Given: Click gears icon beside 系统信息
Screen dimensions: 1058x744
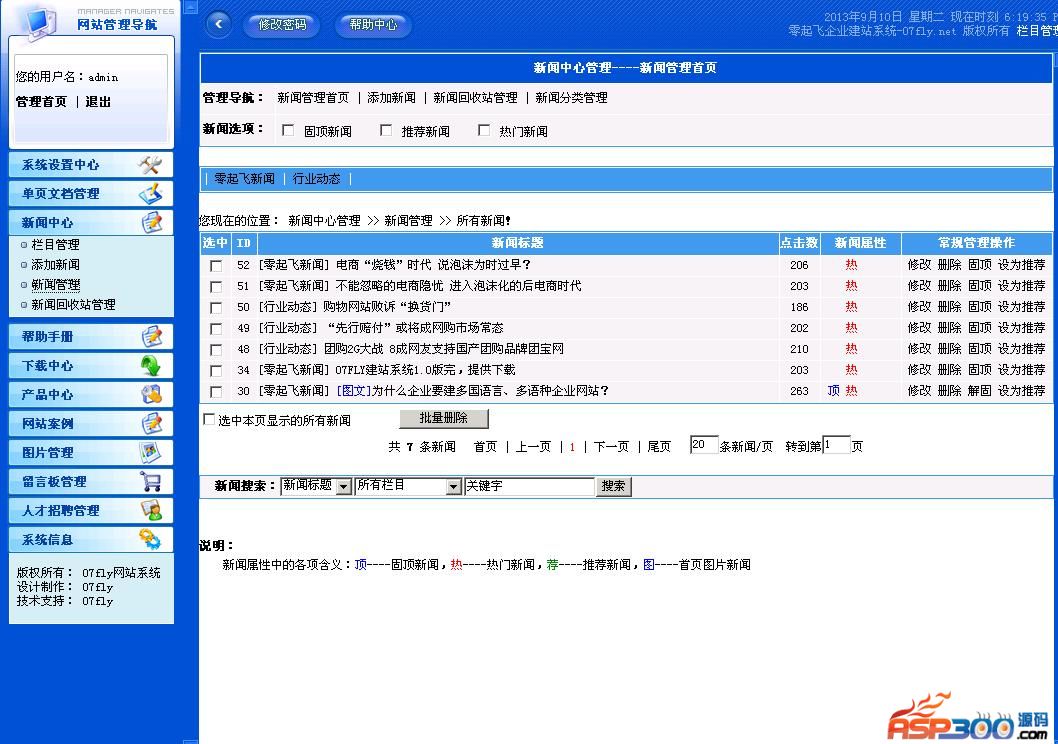Looking at the screenshot, I should coord(150,540).
